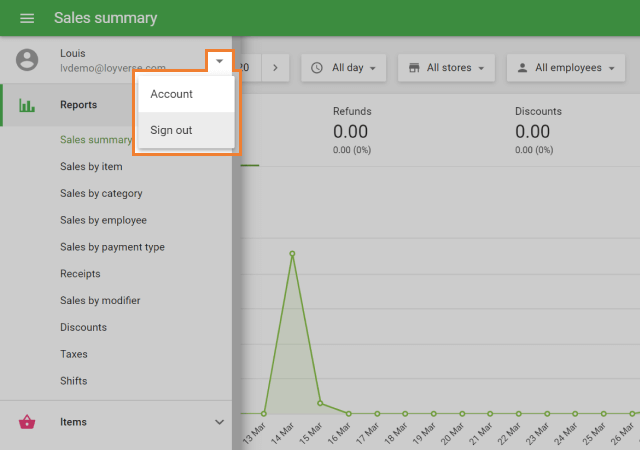Select the Discounts summary tile

coord(538,130)
